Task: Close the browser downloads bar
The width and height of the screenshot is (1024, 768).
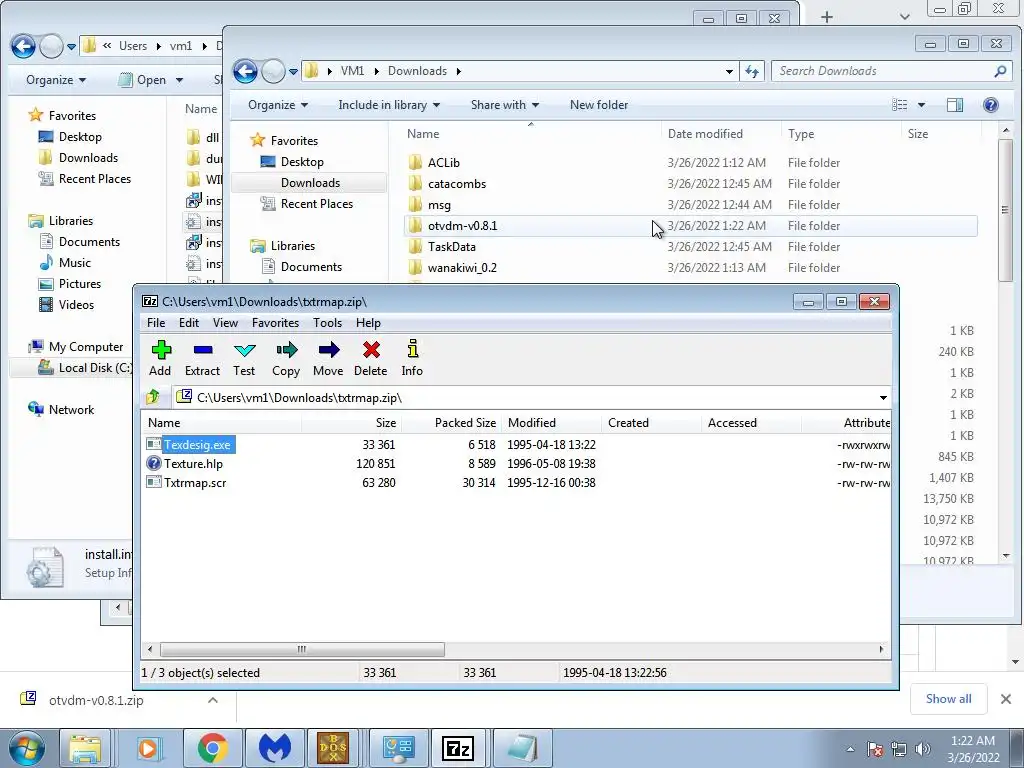Action: point(1006,699)
